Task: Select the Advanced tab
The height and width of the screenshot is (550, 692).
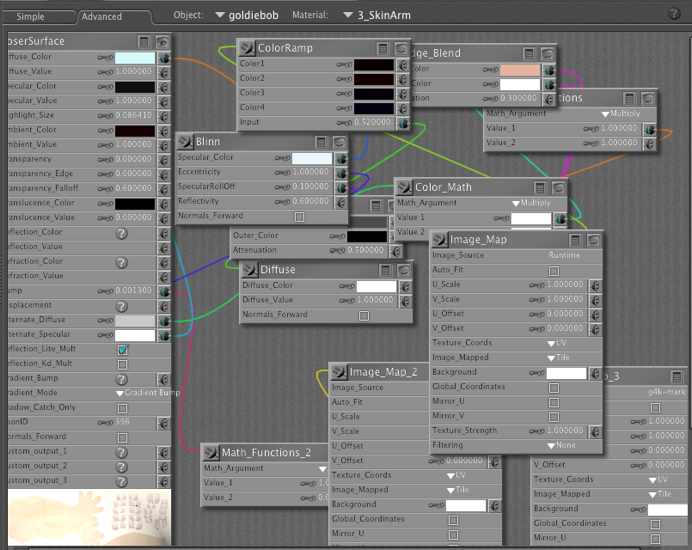Action: pos(101,16)
